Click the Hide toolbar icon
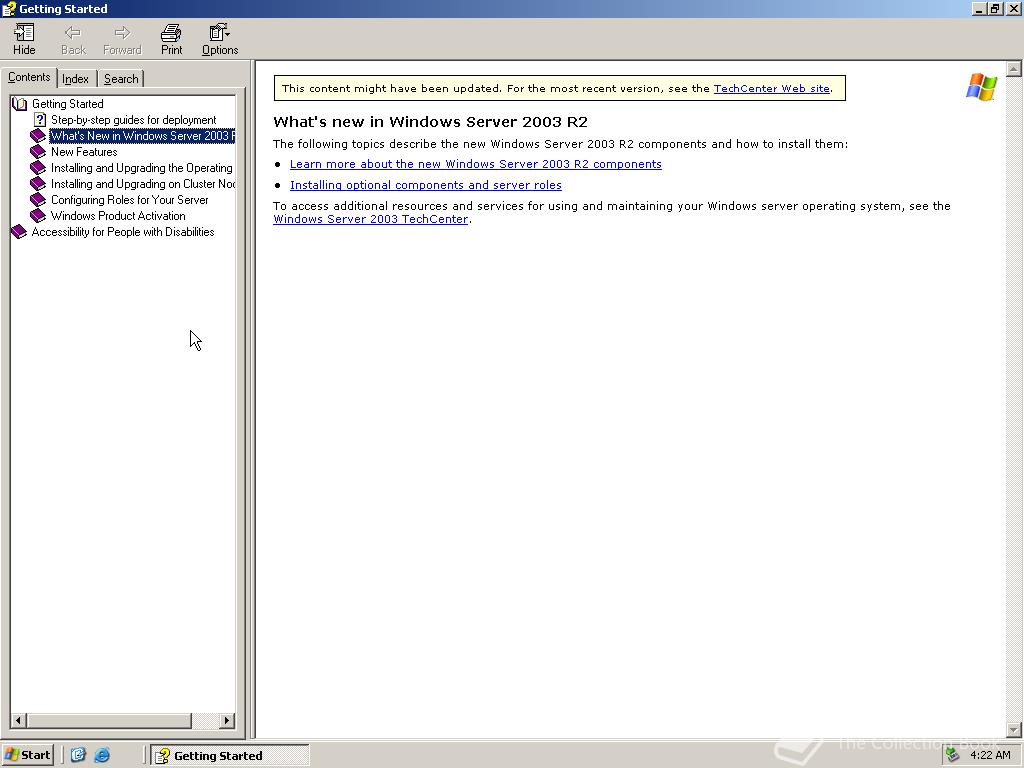 [x=24, y=39]
